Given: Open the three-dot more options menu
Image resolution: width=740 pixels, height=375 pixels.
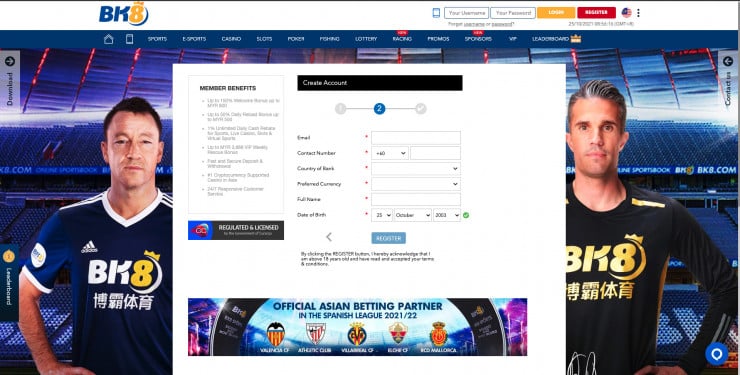Looking at the screenshot, I should coord(638,13).
